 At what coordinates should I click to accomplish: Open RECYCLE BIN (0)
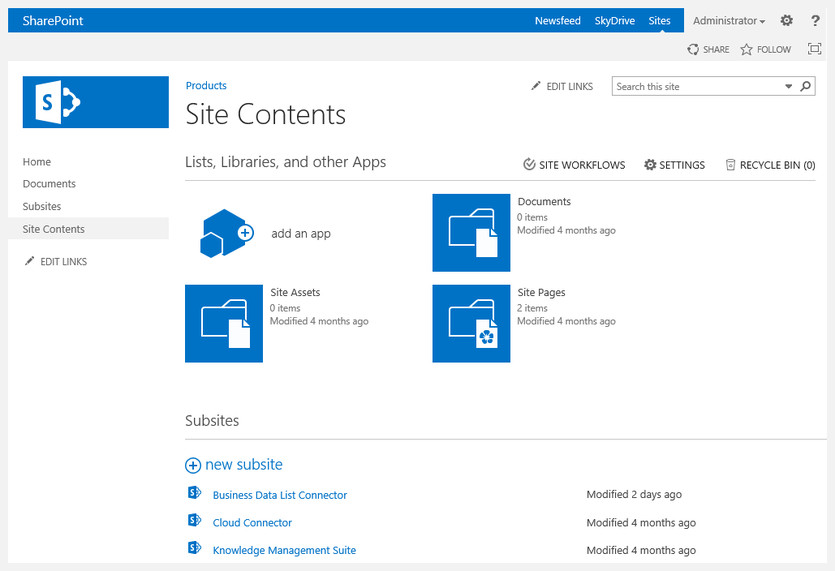777,165
